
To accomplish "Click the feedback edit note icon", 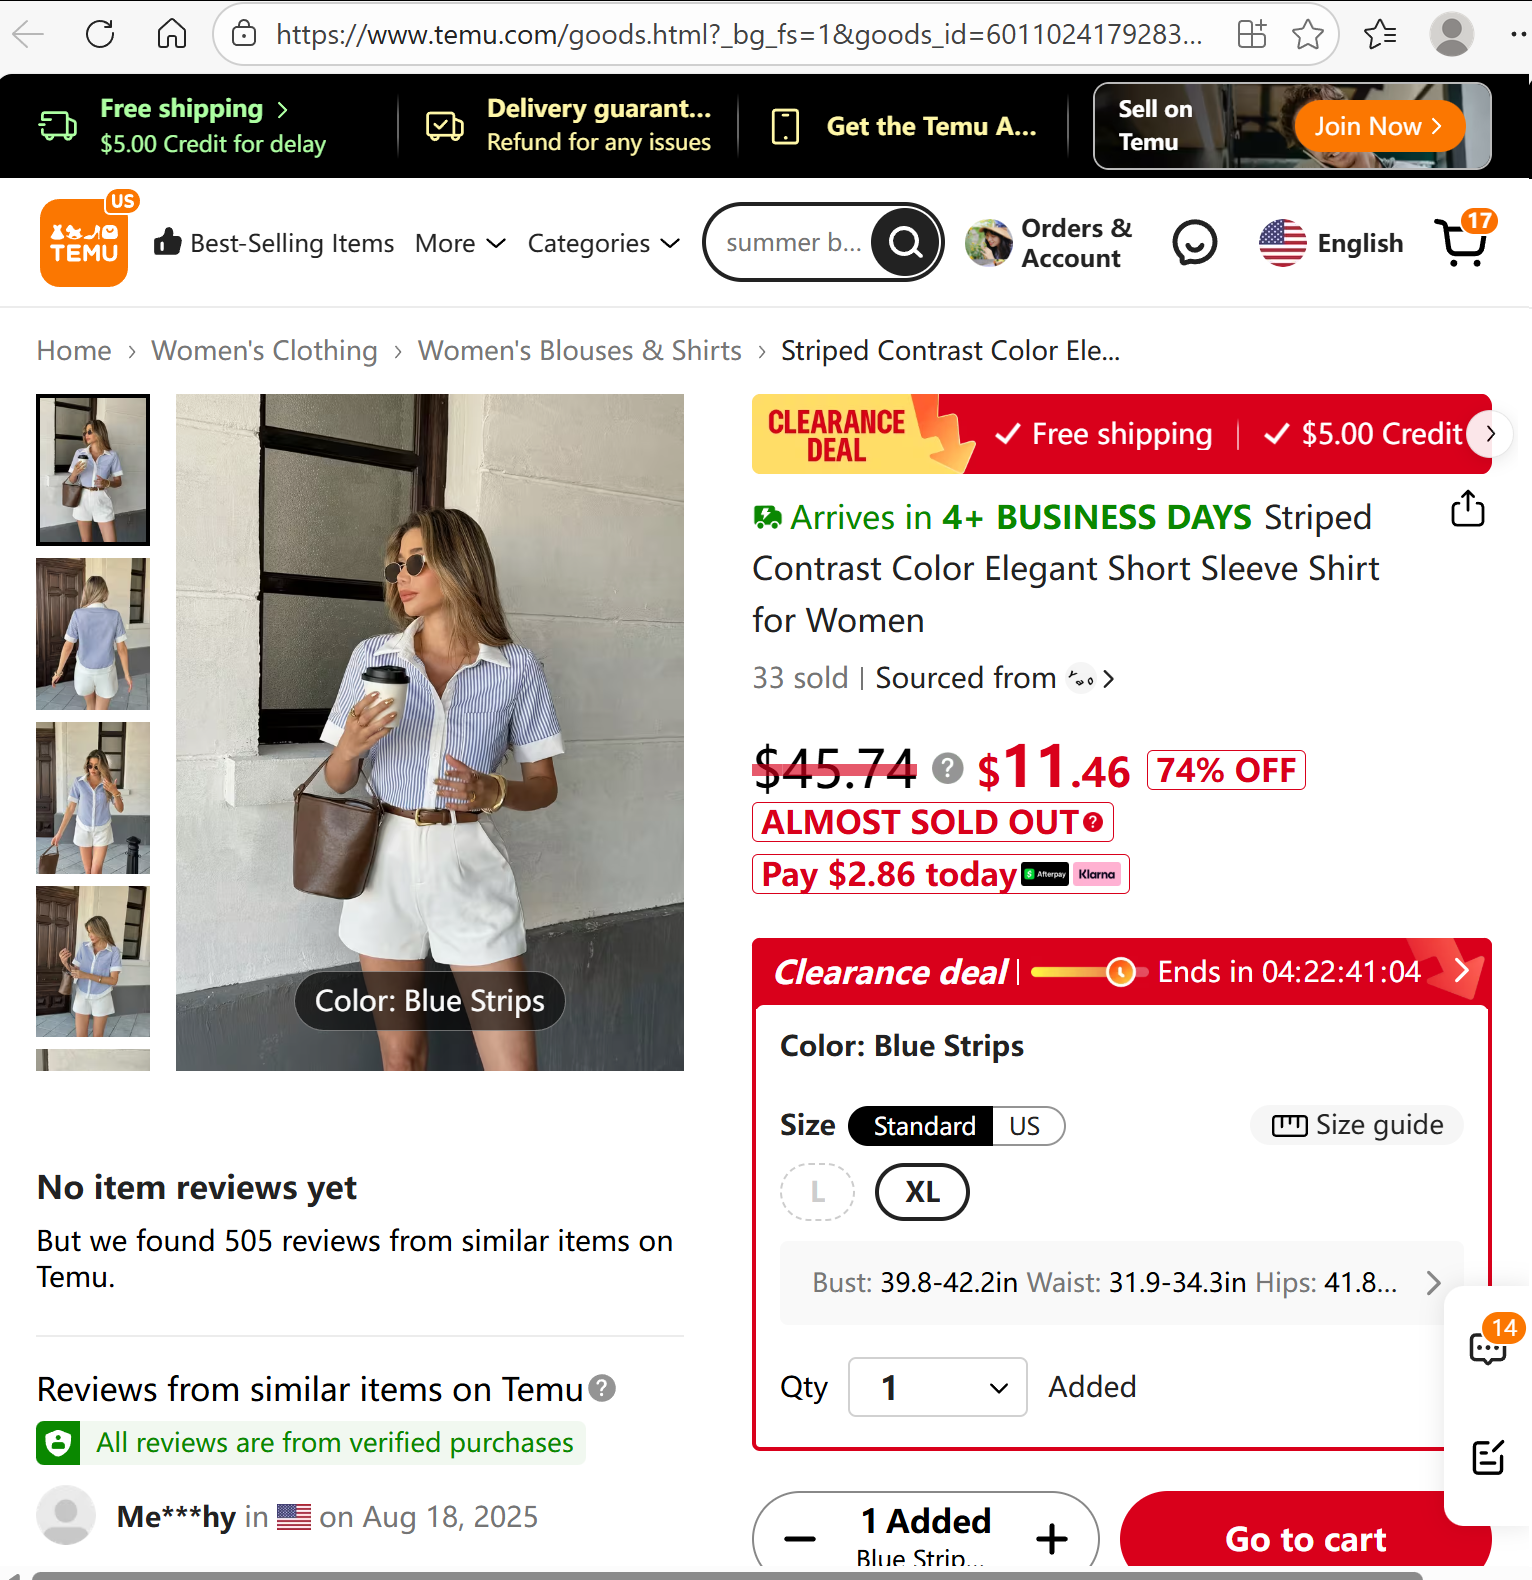I will (x=1488, y=1457).
